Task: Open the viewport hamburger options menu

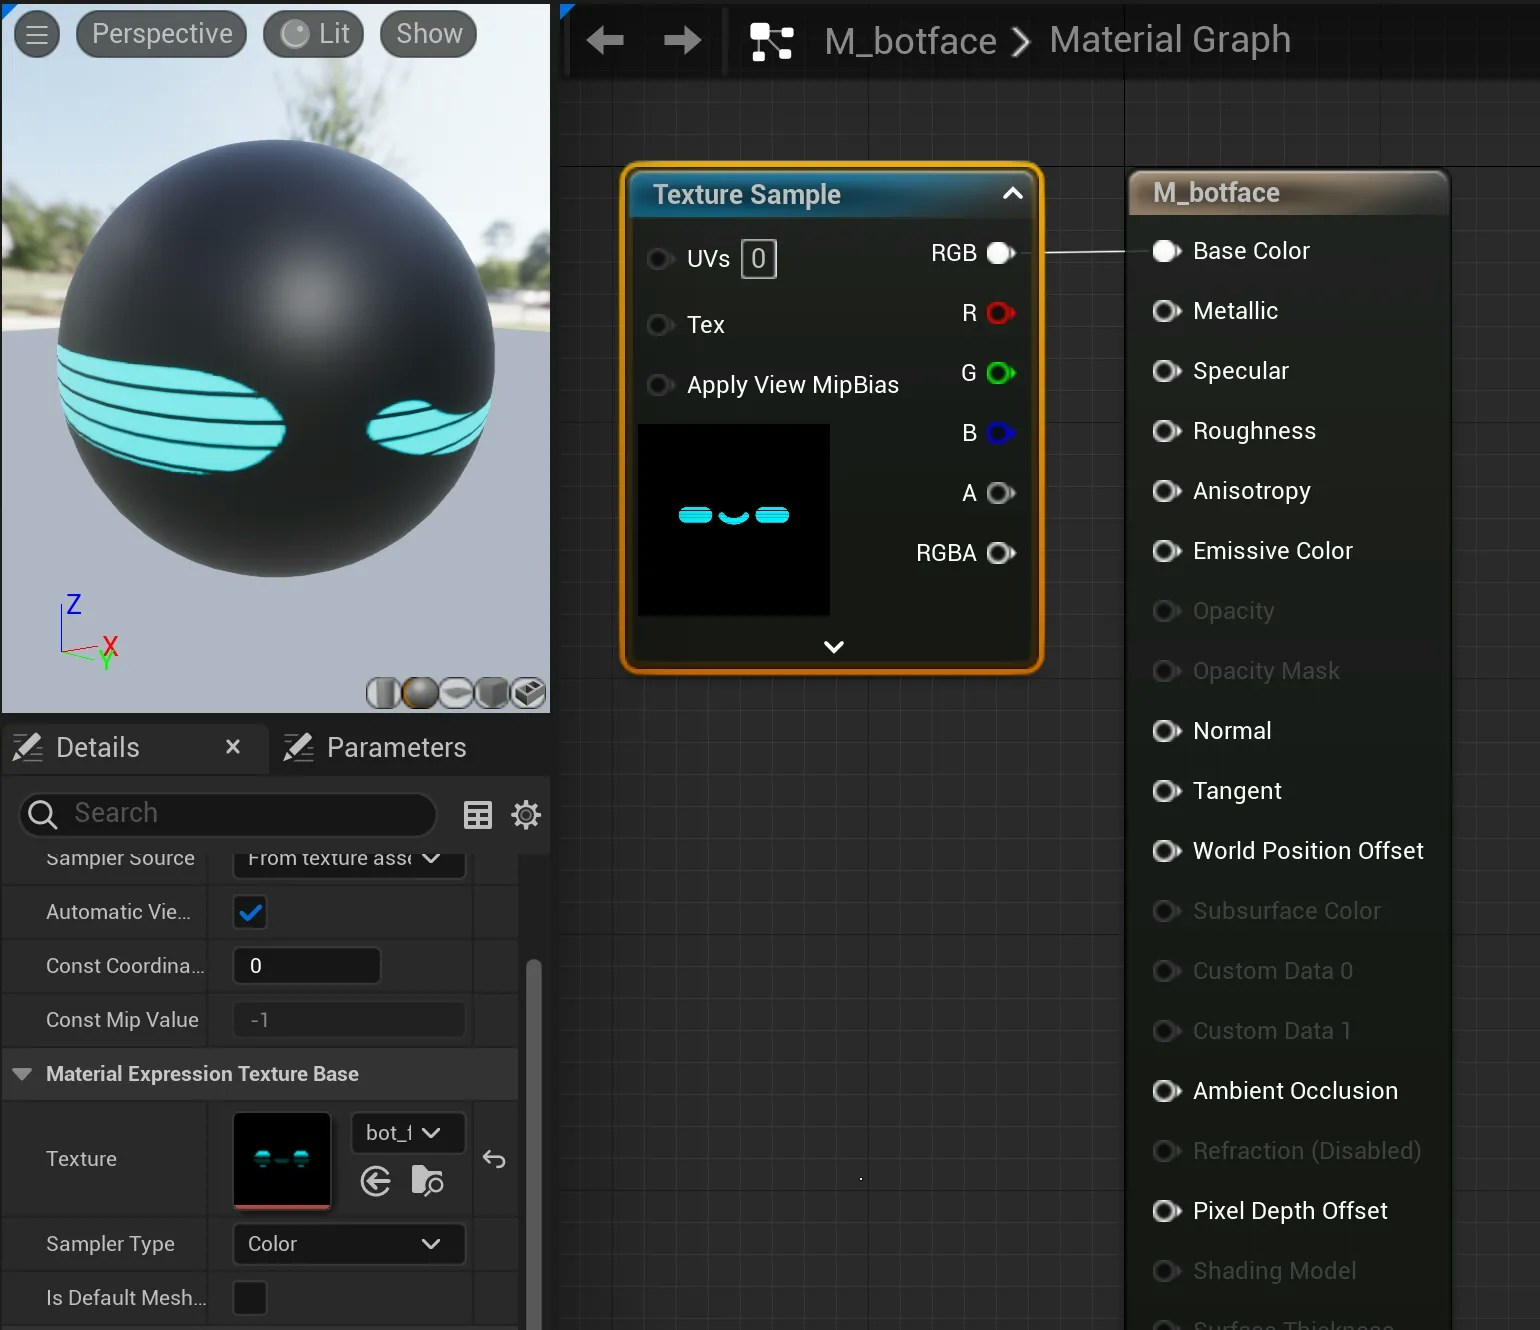Action: coord(37,34)
